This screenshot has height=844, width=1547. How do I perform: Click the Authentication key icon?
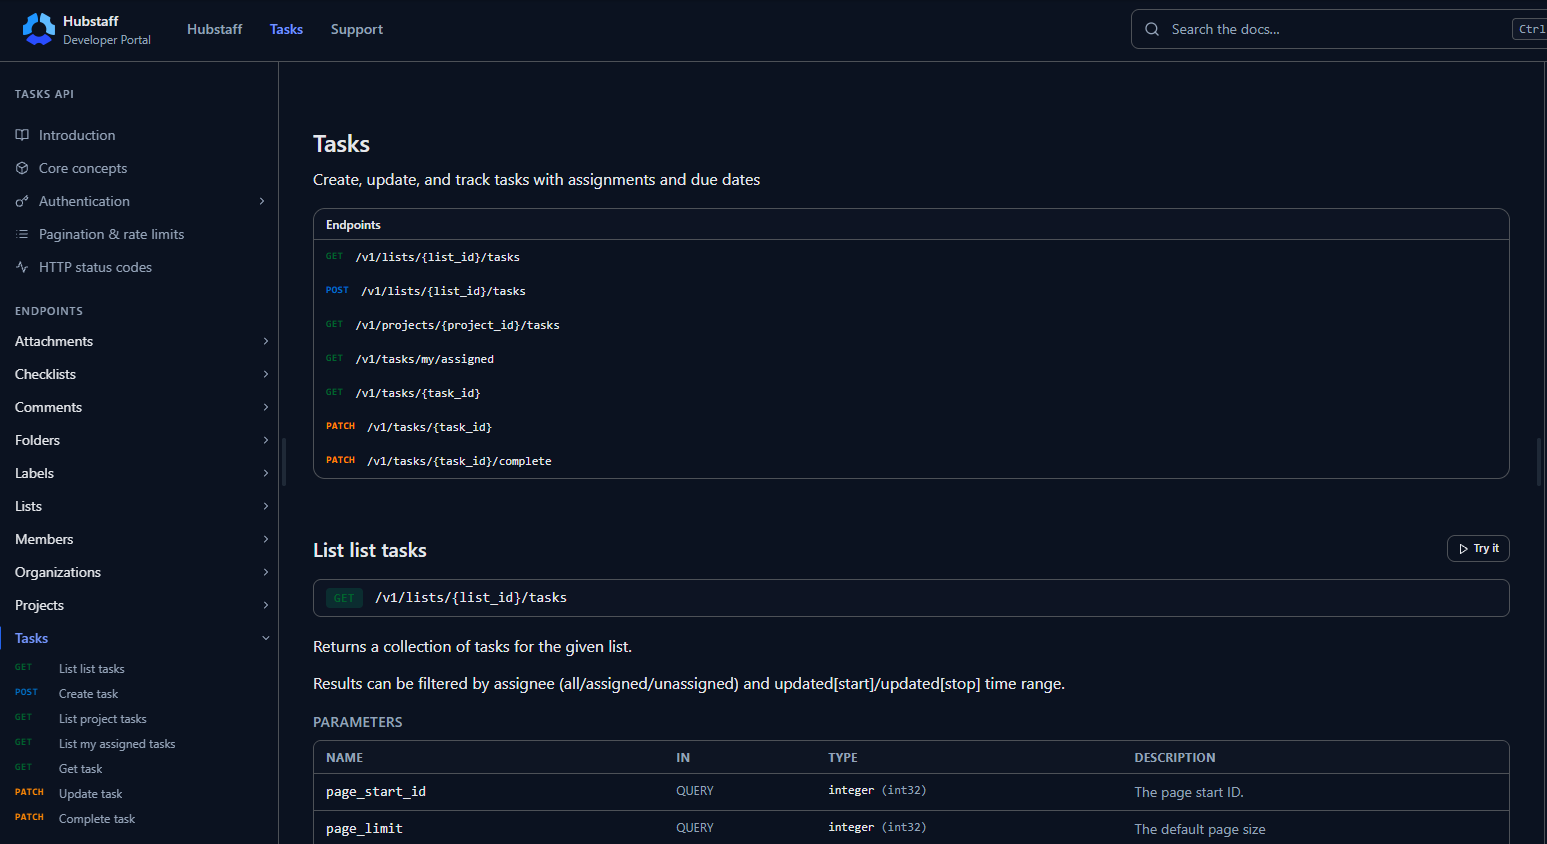[22, 201]
